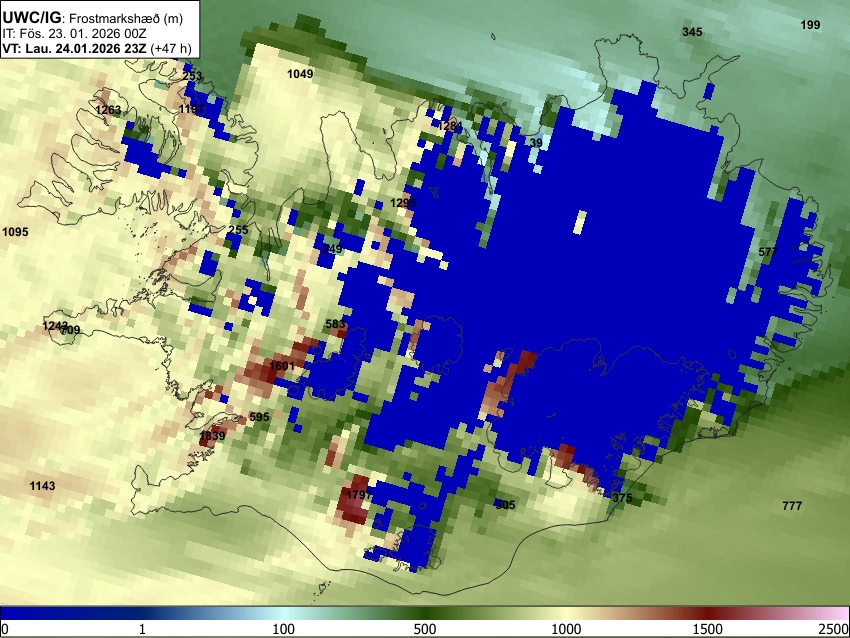Click the legend label 1500

708,629
